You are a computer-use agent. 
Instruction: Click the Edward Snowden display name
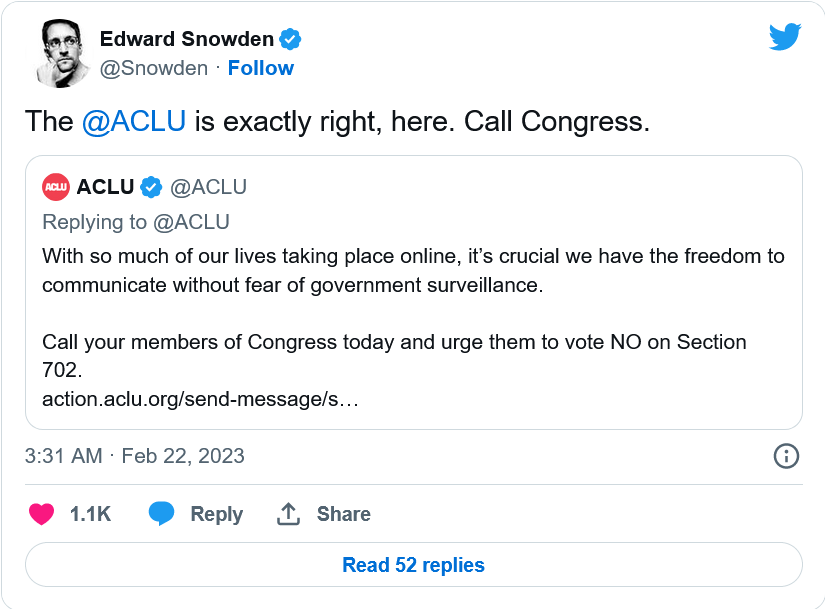[186, 39]
